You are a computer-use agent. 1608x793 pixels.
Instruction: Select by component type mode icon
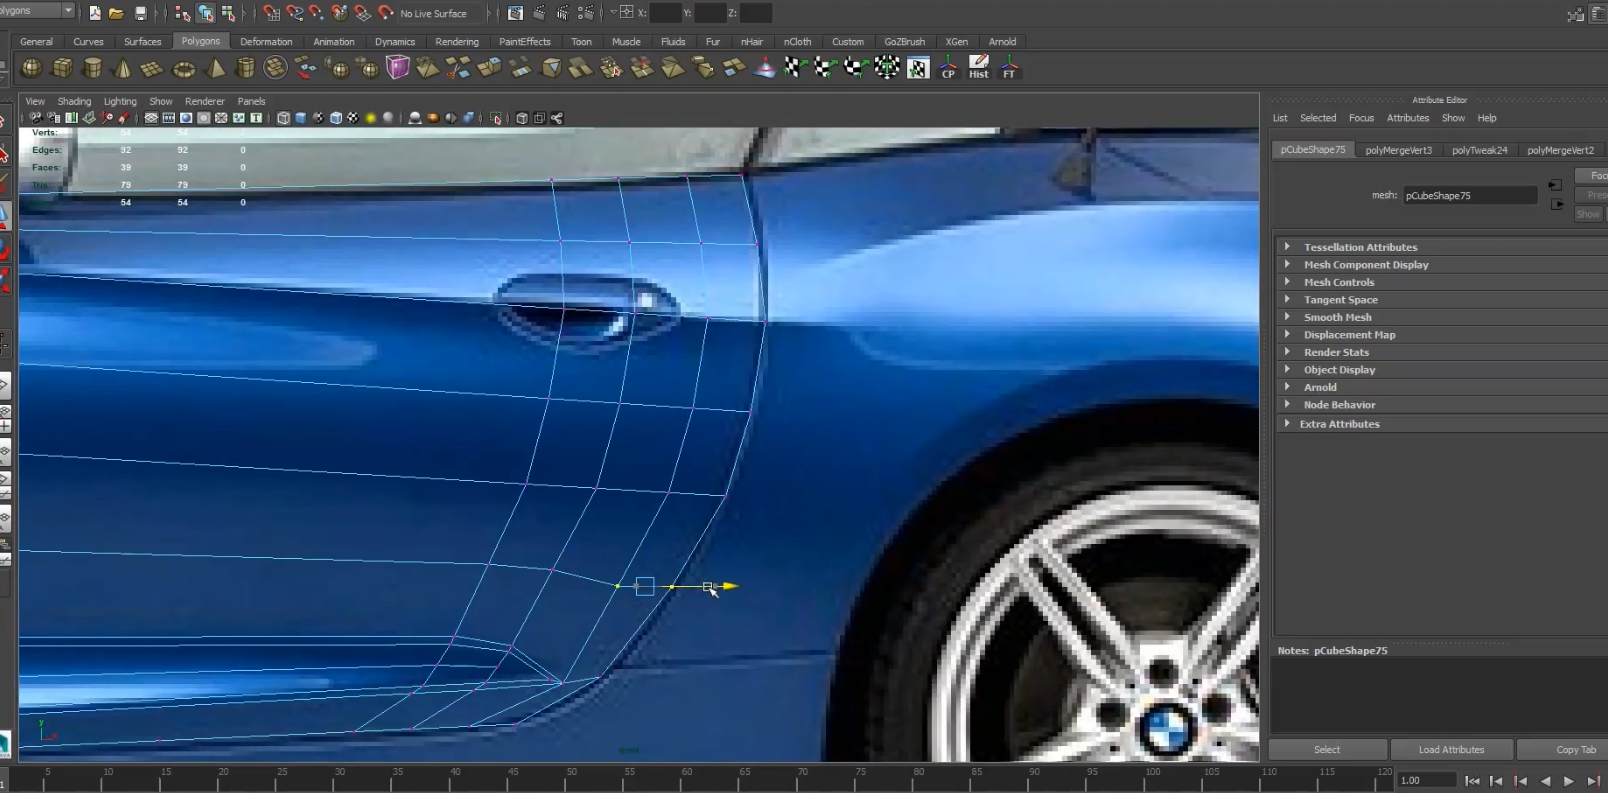(228, 13)
